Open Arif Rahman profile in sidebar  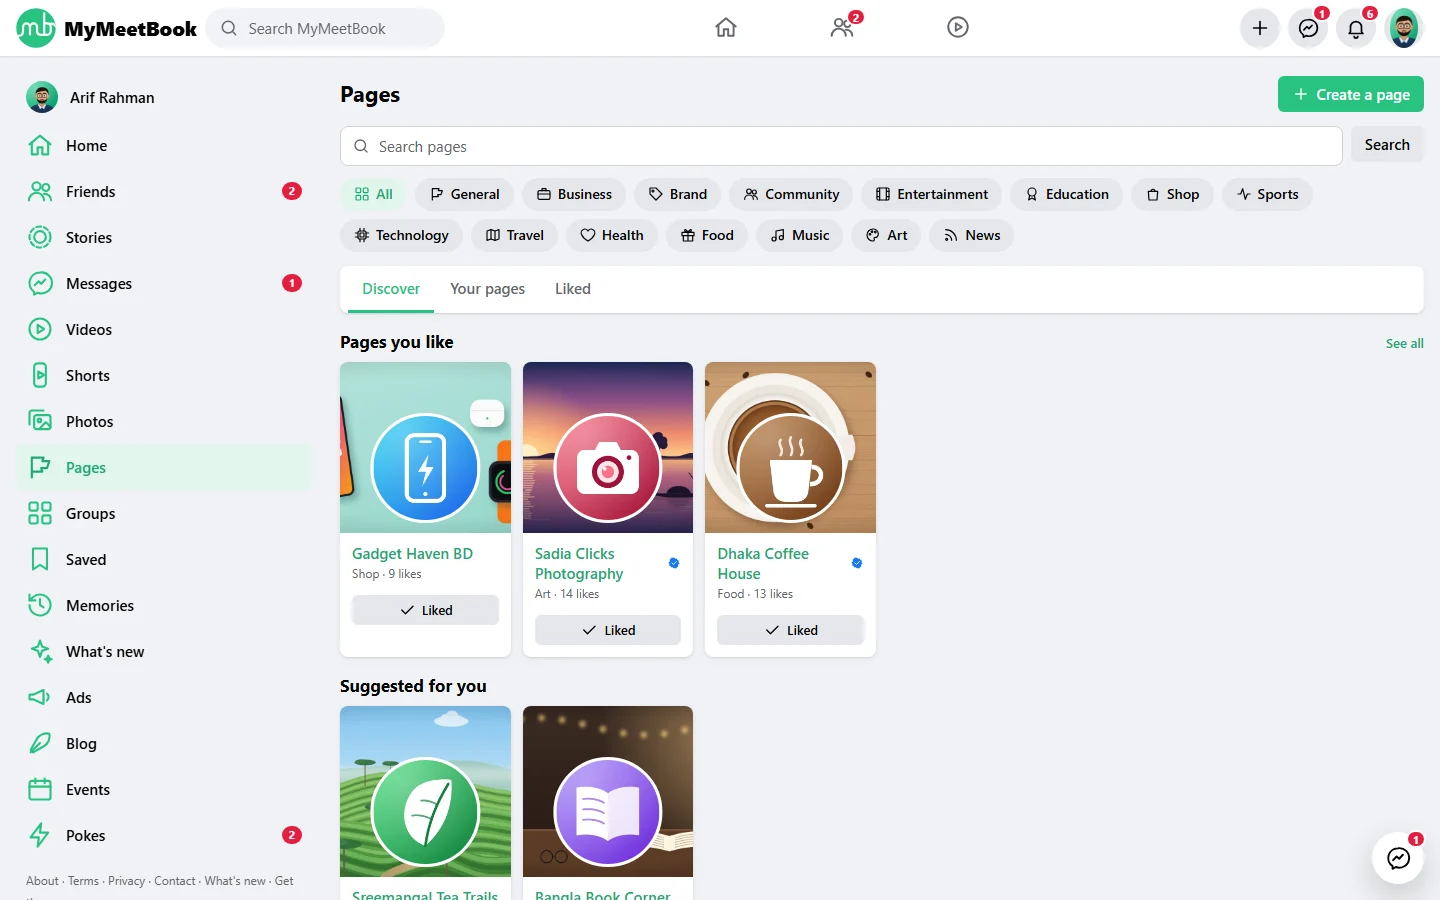[164, 98]
